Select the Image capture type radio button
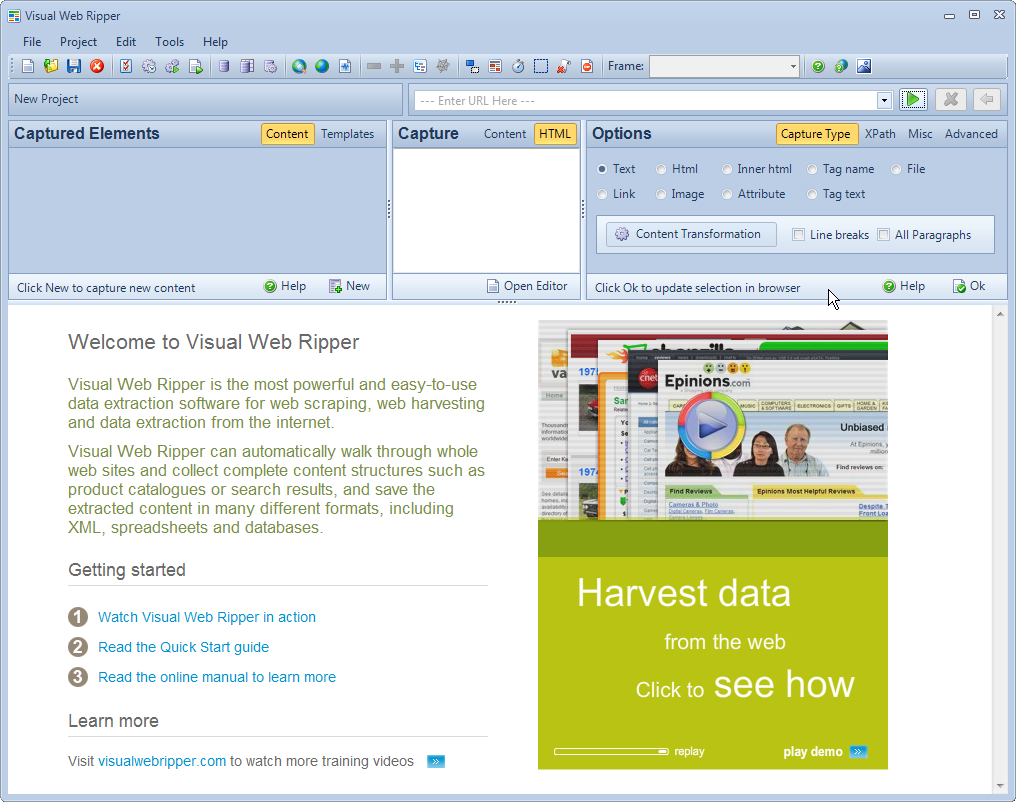This screenshot has height=802, width=1016. click(x=661, y=194)
